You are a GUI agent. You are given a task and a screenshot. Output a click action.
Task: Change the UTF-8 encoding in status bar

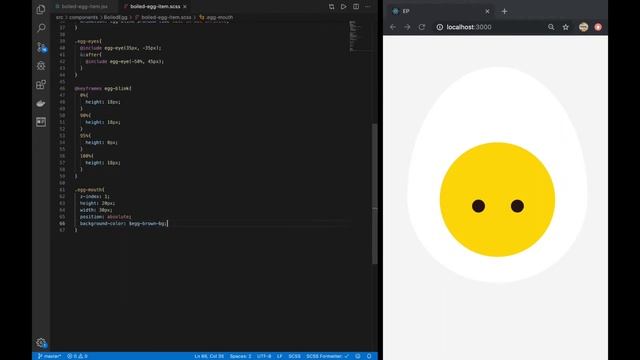(x=264, y=356)
